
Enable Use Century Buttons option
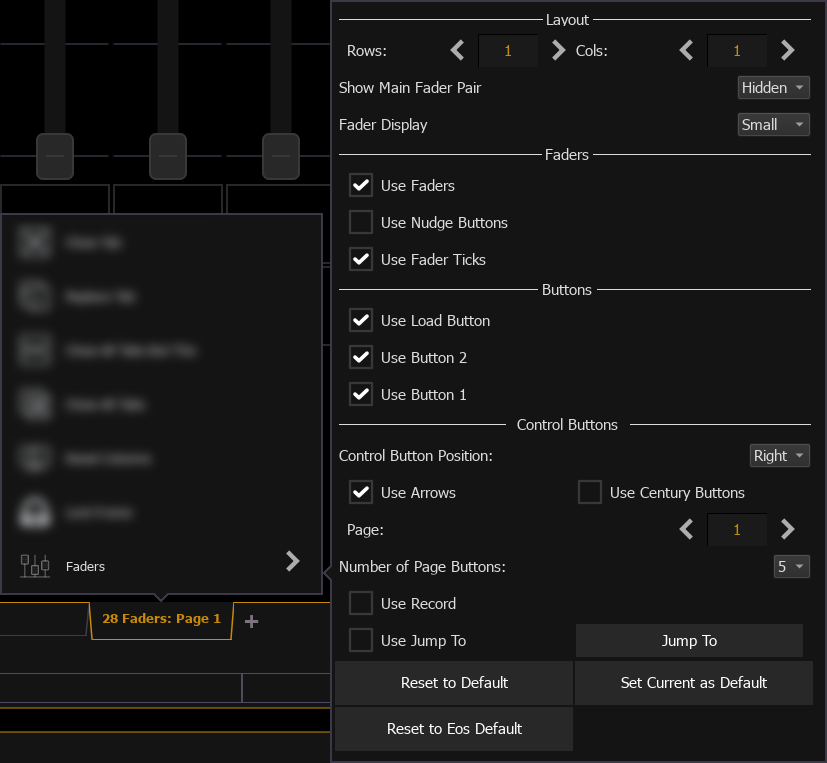point(590,492)
